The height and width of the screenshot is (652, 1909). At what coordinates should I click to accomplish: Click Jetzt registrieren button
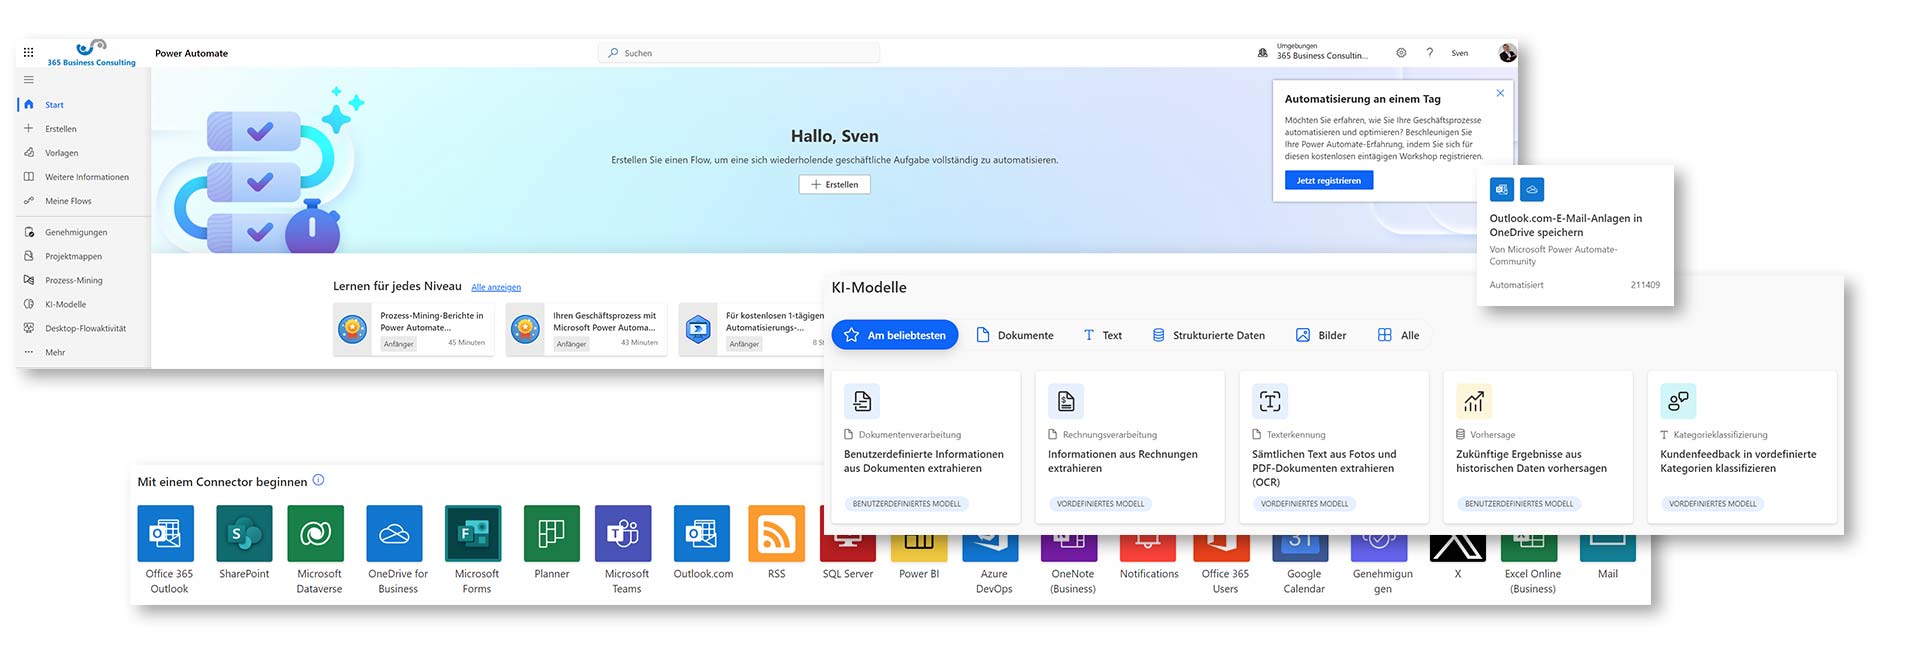click(1328, 180)
